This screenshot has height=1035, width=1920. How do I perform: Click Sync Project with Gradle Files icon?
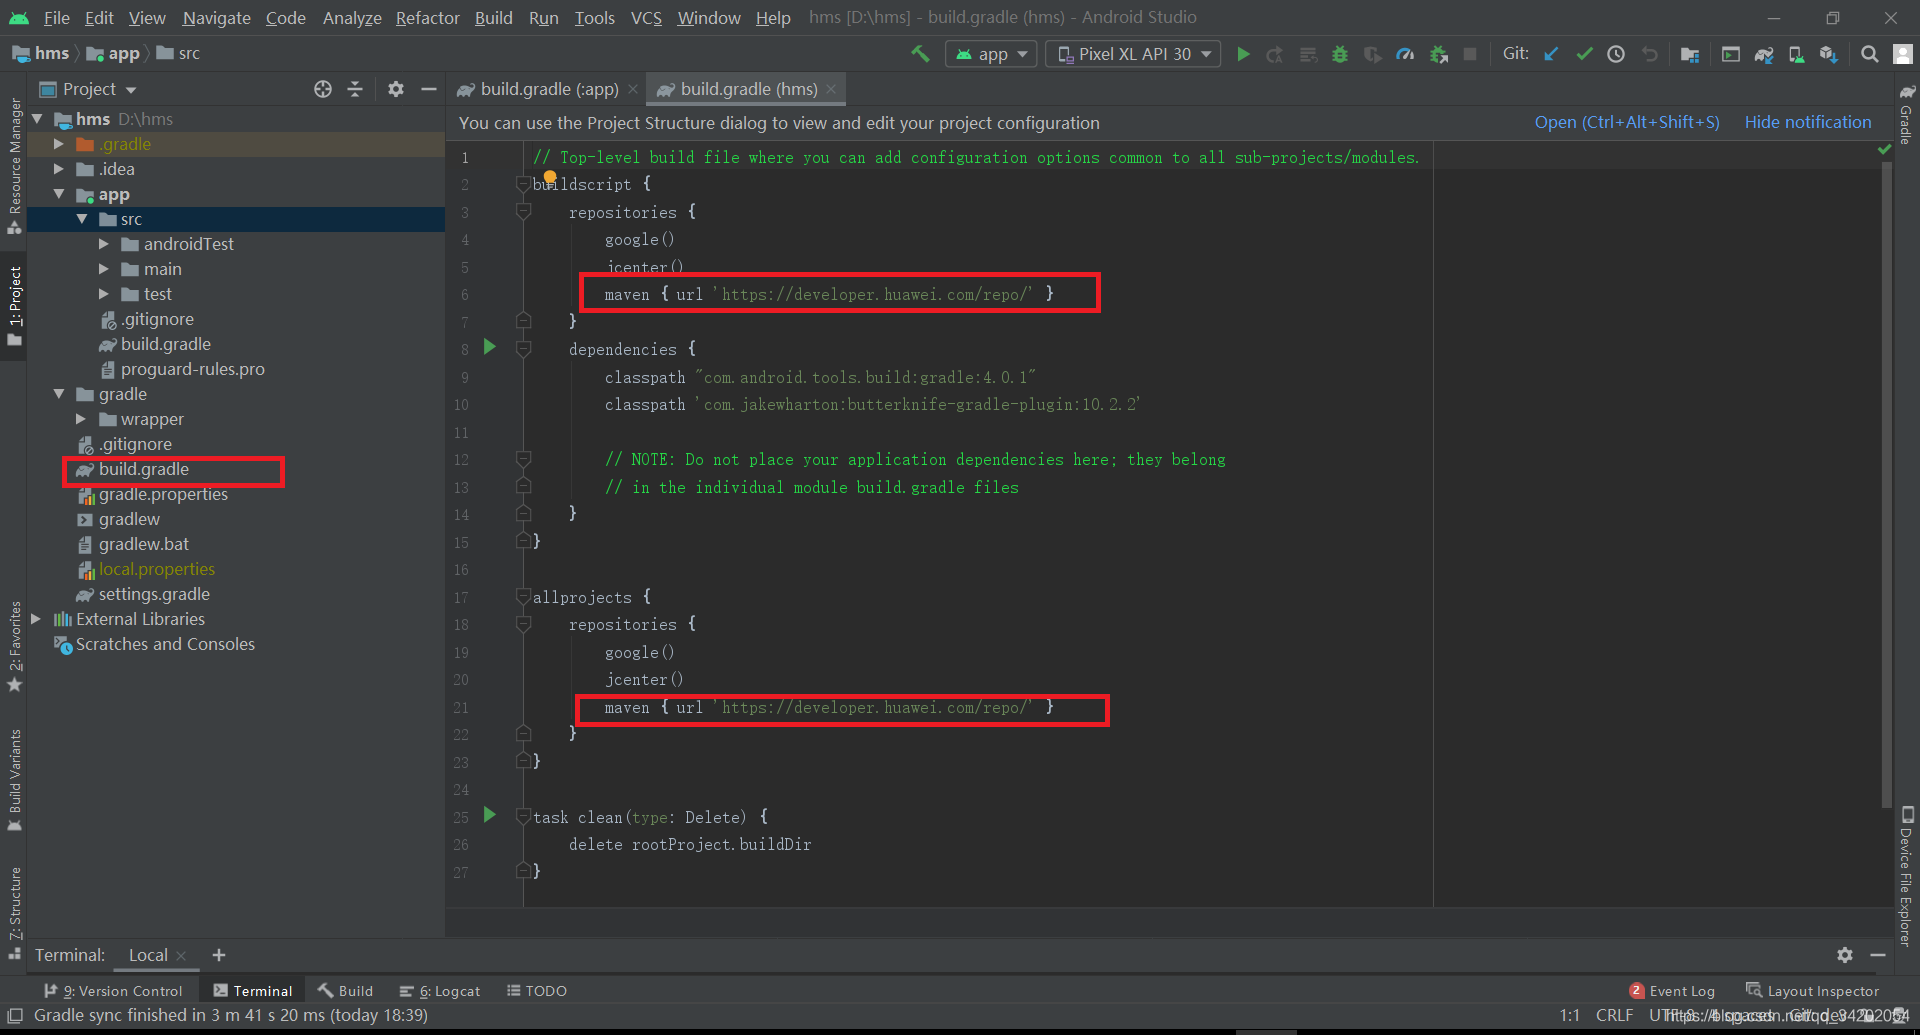[1764, 54]
